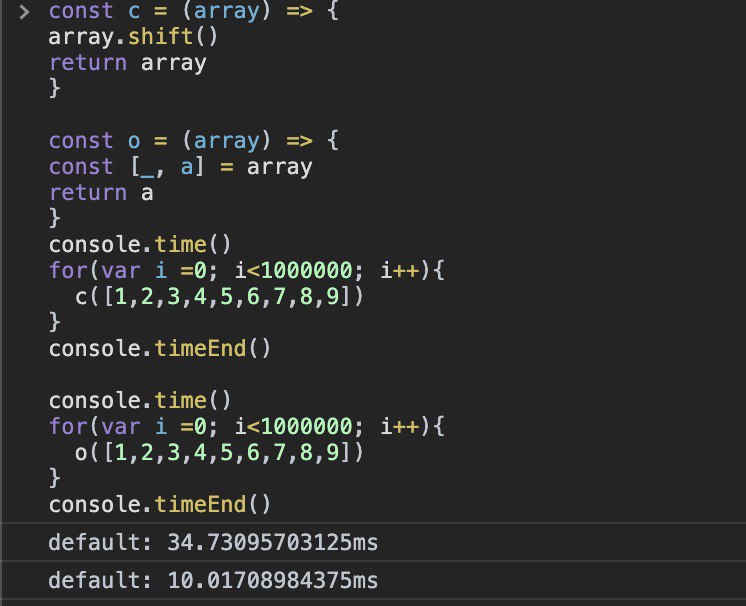
Task: Click the 'return a' statement
Action: (x=101, y=193)
